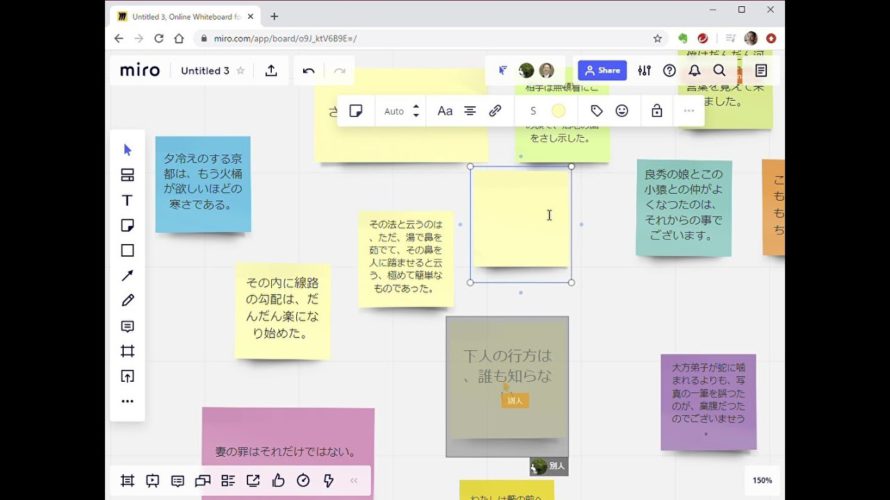This screenshot has height=500, width=890.
Task: Redo the last action
Action: click(339, 70)
